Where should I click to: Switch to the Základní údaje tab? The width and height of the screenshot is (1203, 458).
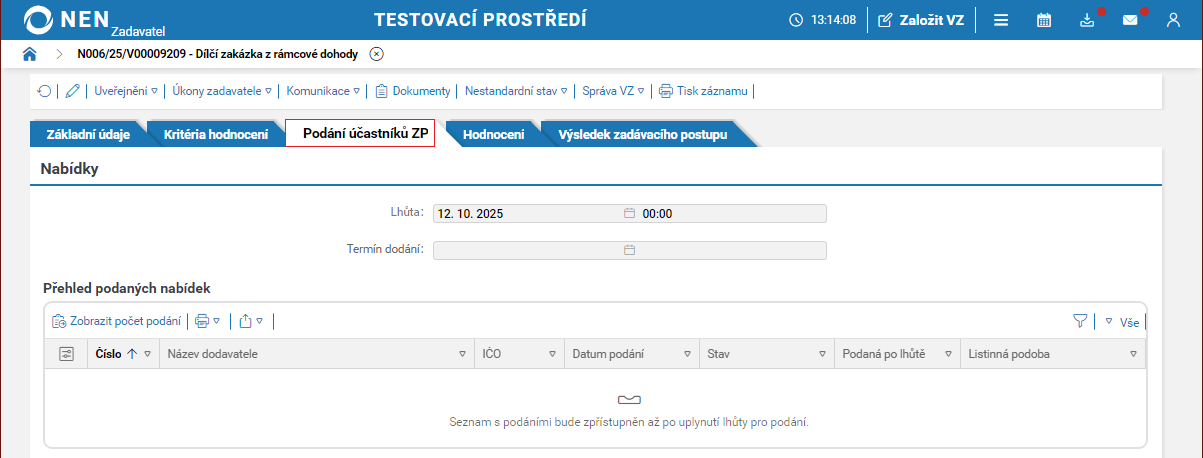tap(88, 134)
